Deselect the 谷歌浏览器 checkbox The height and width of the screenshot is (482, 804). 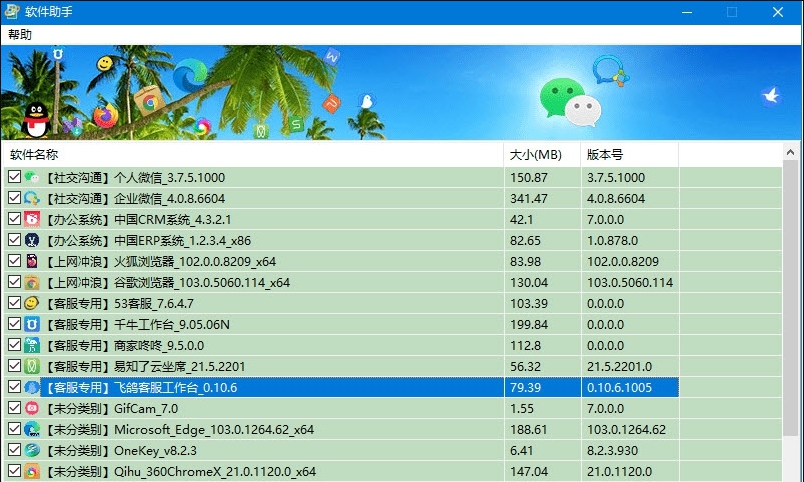(x=14, y=282)
